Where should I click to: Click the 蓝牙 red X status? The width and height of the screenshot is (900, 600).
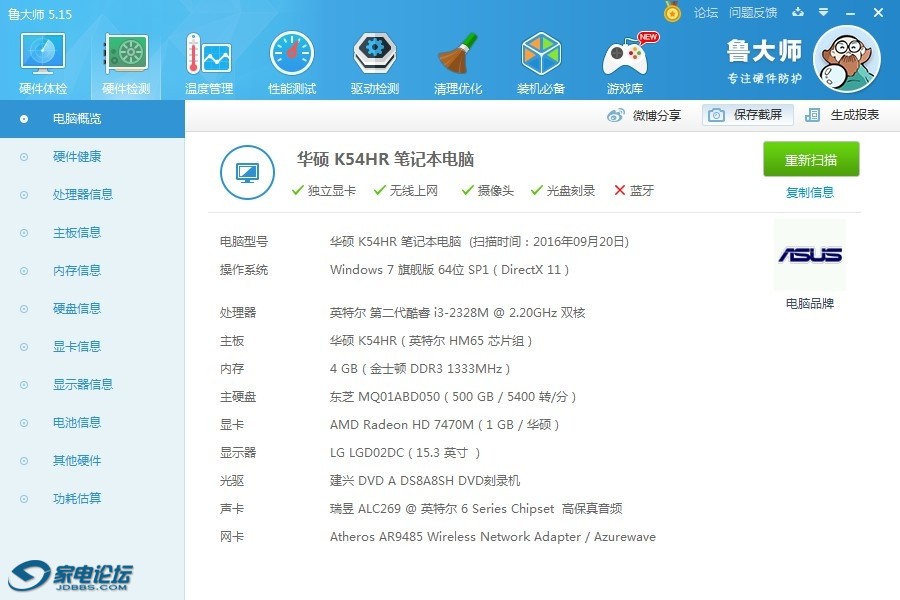634,191
